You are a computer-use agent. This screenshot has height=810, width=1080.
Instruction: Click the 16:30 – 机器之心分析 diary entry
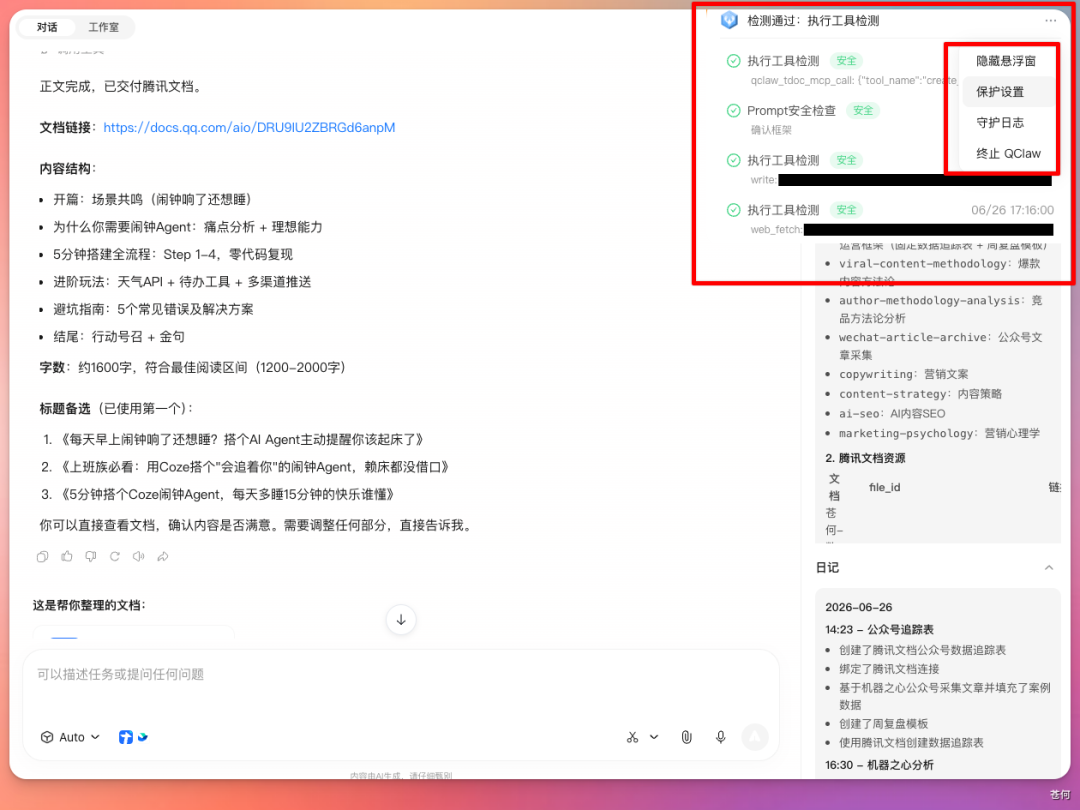pos(879,765)
